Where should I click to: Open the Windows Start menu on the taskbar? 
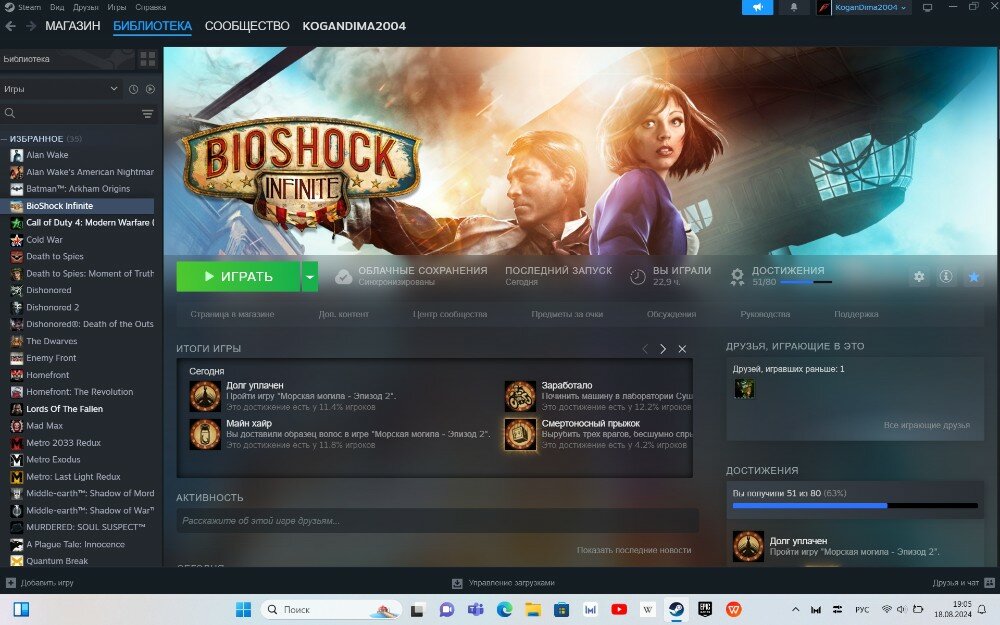(x=243, y=610)
